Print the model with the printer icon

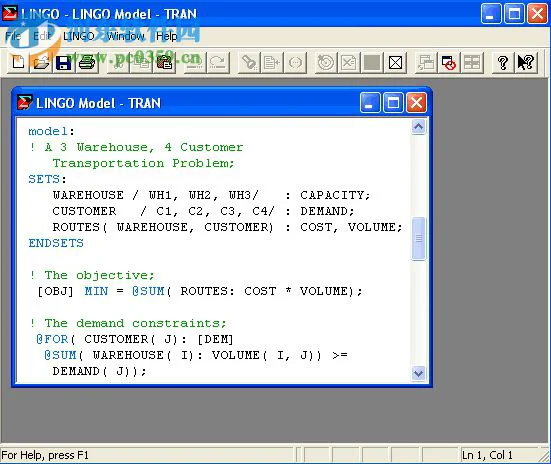click(87, 63)
